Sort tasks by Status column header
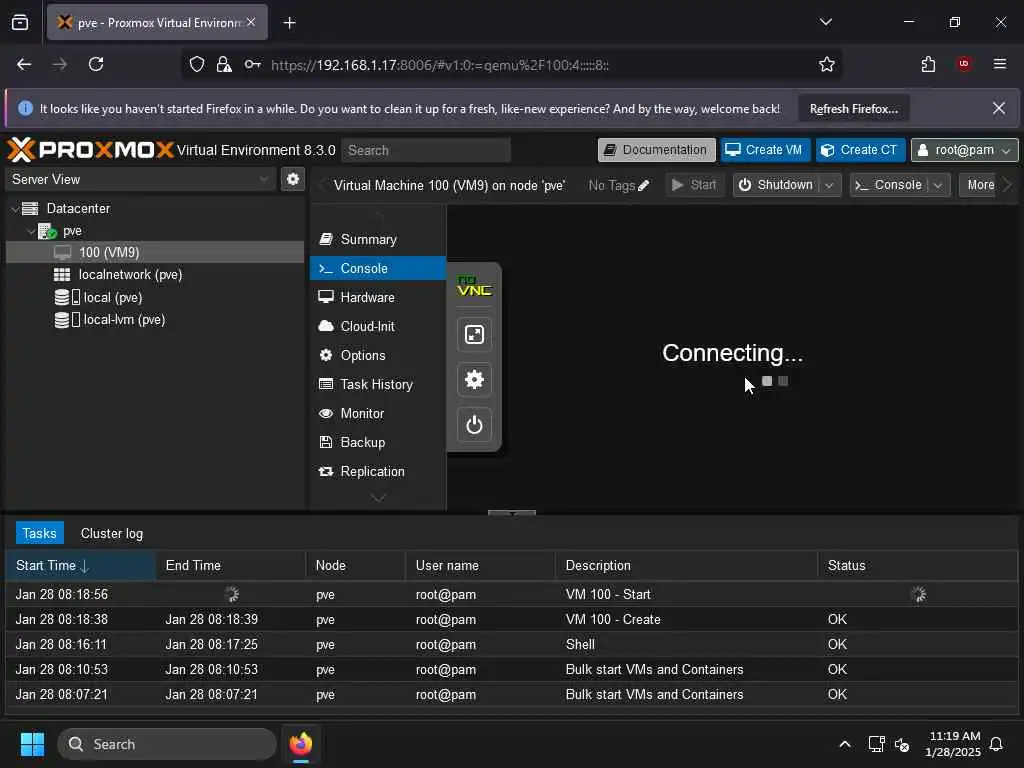 pyautogui.click(x=917, y=566)
